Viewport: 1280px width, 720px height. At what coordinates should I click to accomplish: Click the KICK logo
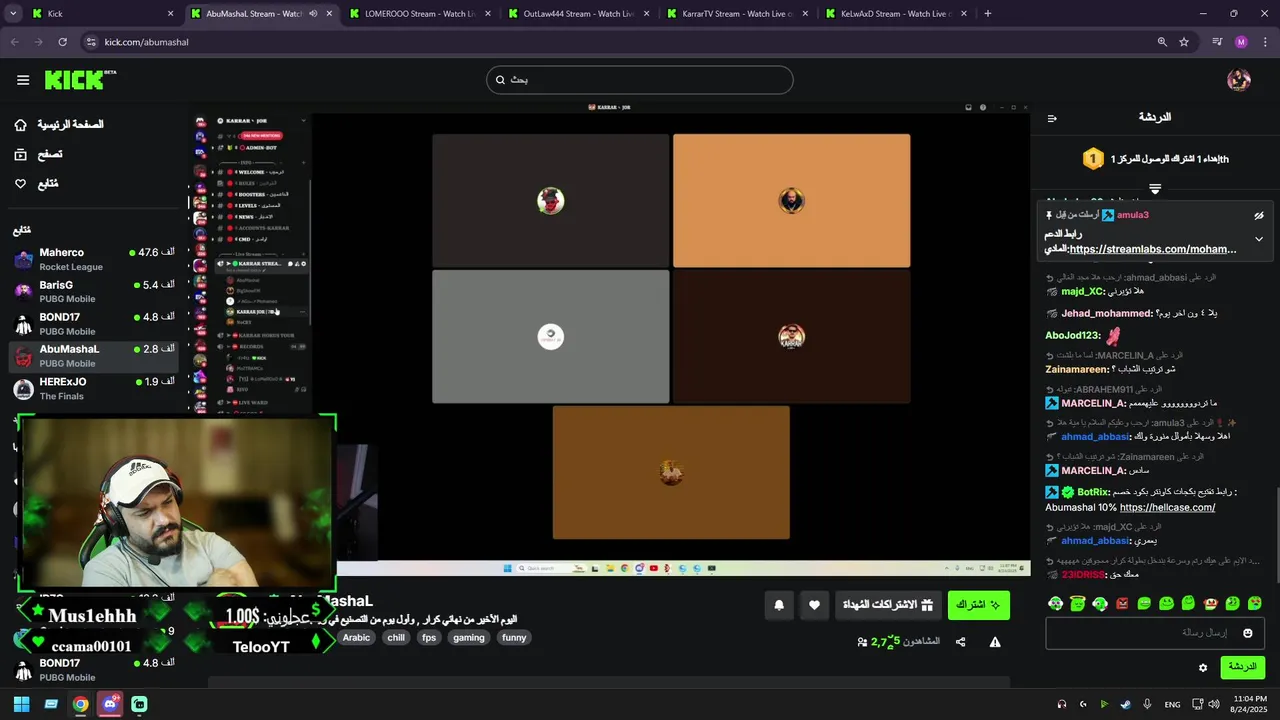pos(80,80)
